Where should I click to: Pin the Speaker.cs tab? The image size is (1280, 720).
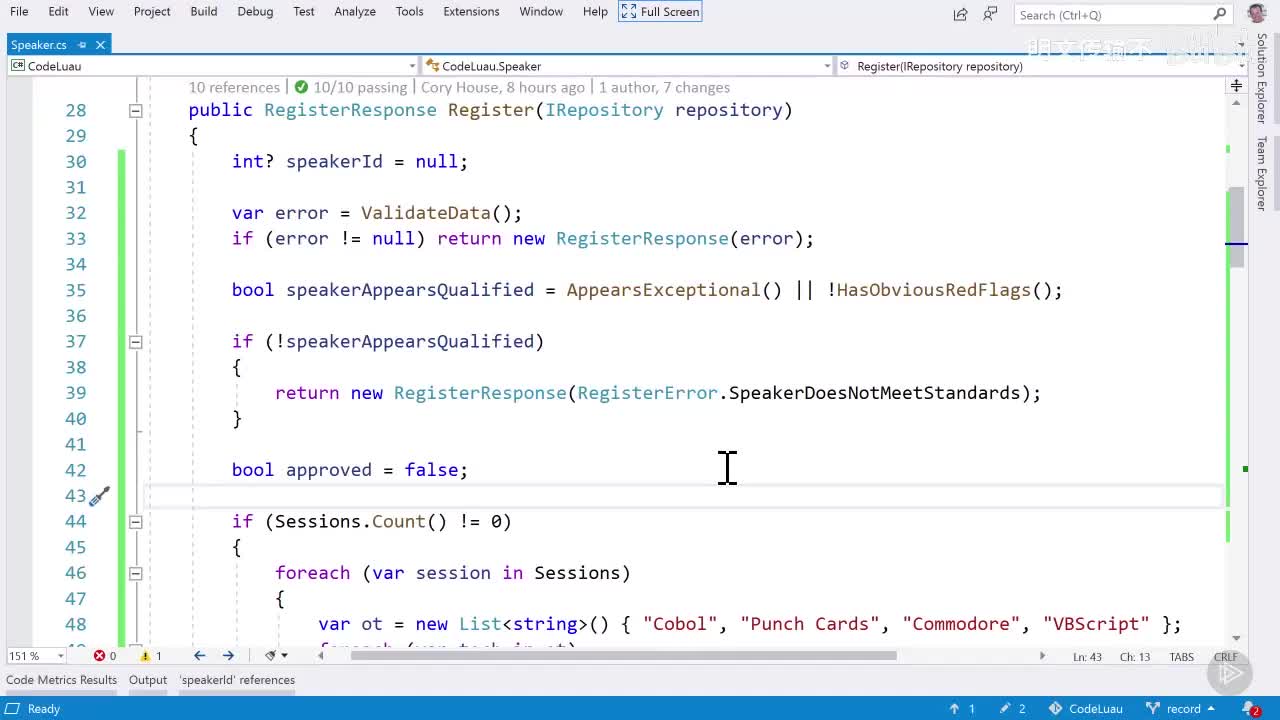[82, 44]
